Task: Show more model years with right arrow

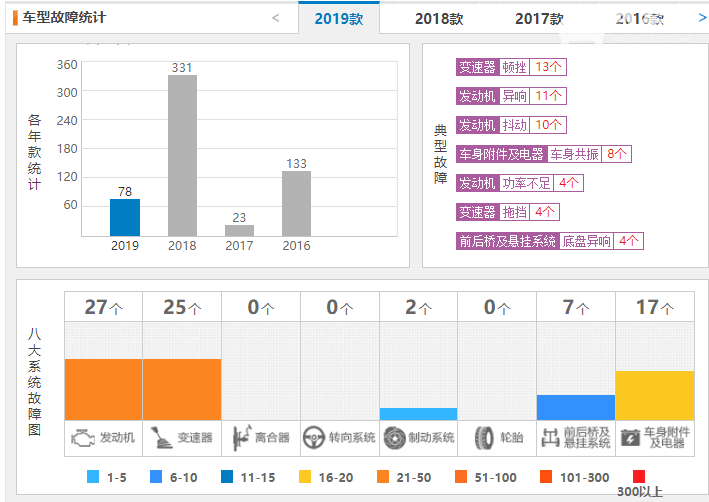Action: click(702, 18)
